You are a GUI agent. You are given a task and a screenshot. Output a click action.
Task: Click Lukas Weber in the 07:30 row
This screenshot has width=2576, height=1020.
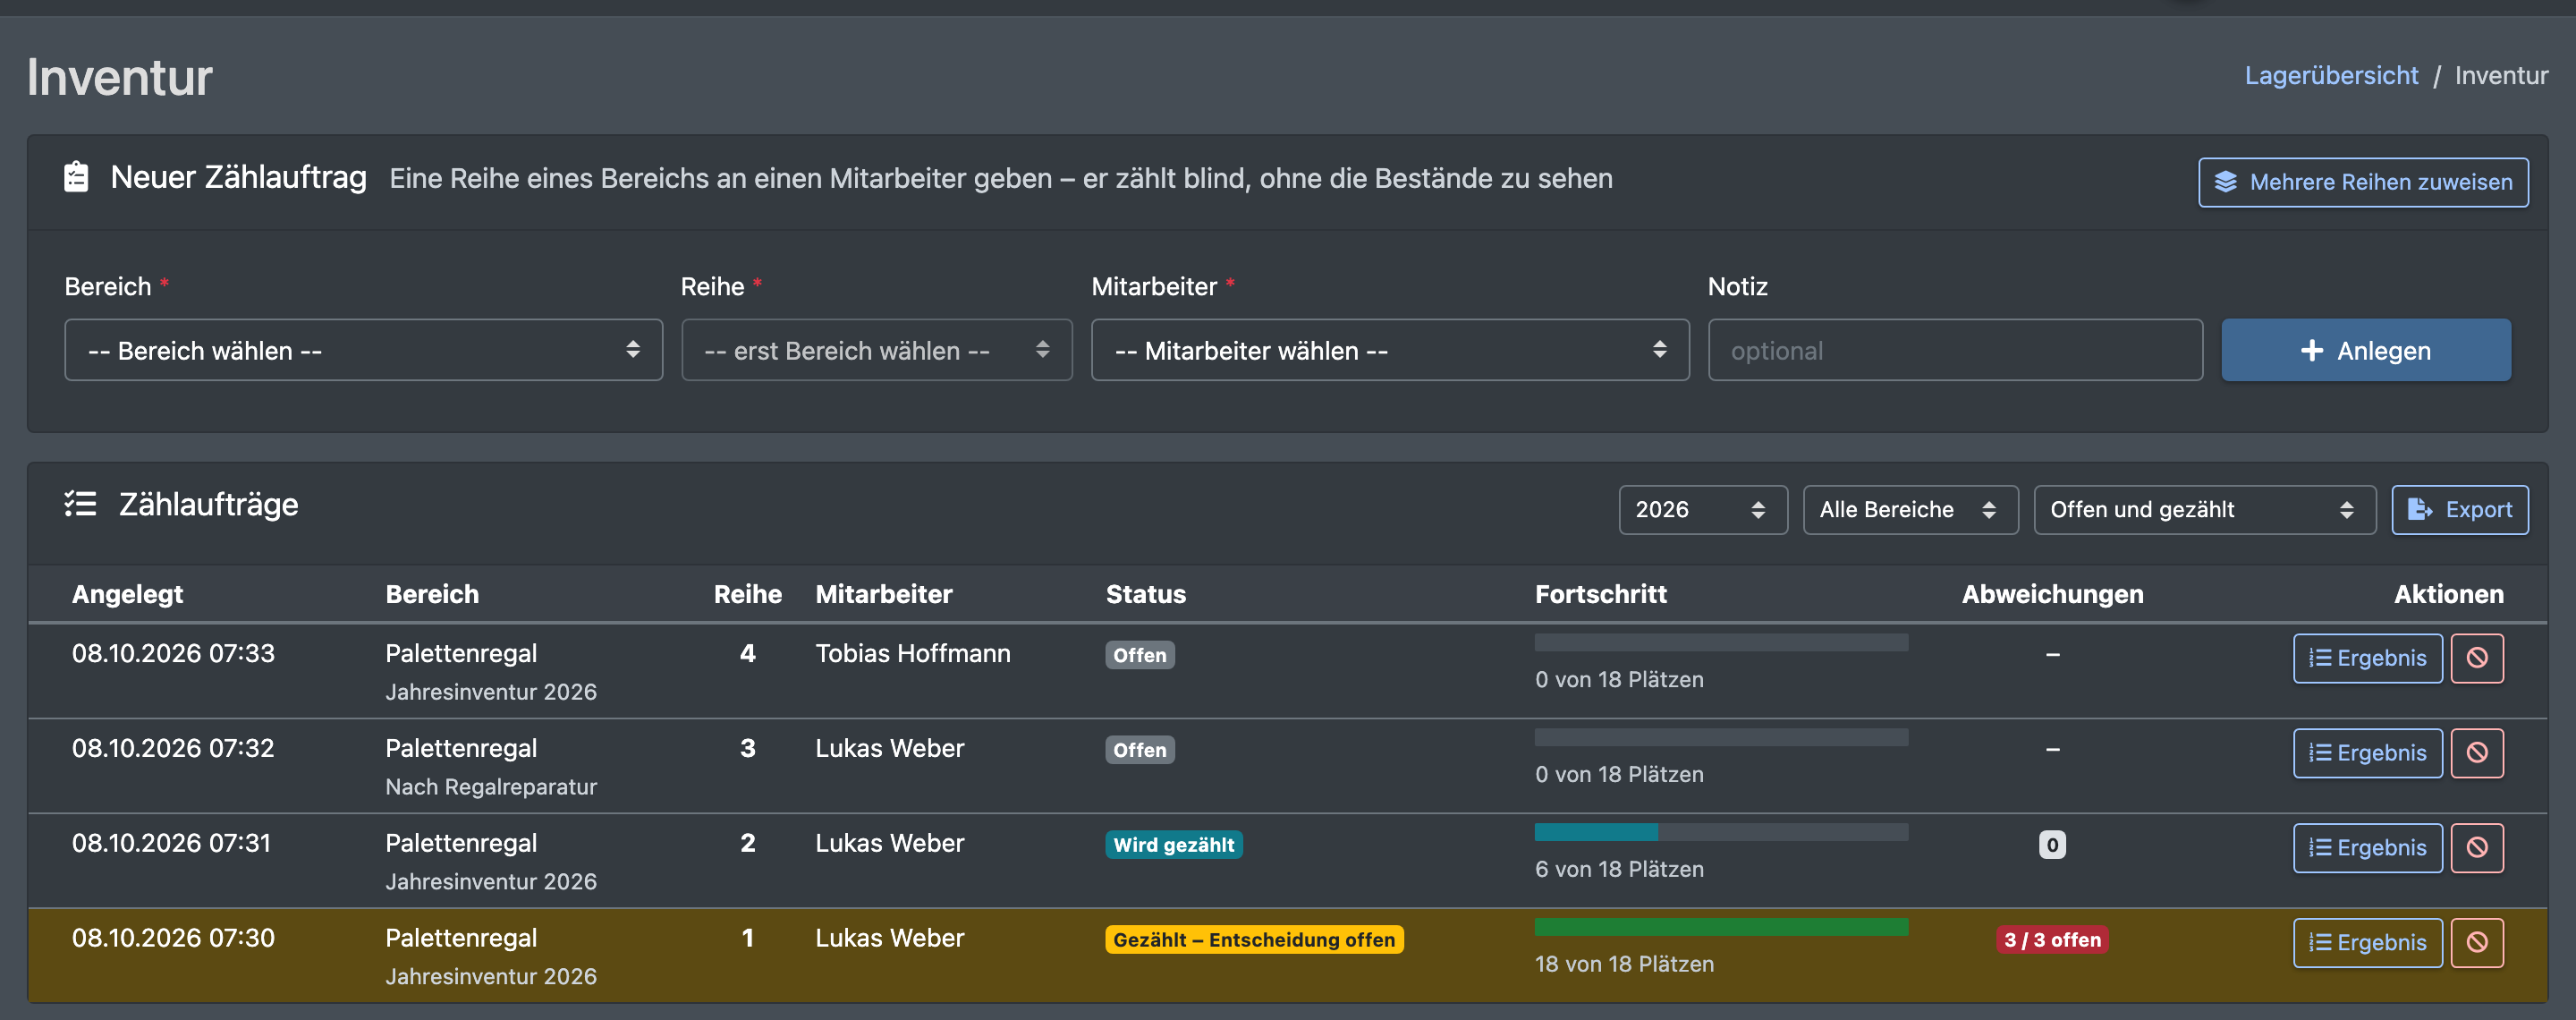[x=889, y=938]
